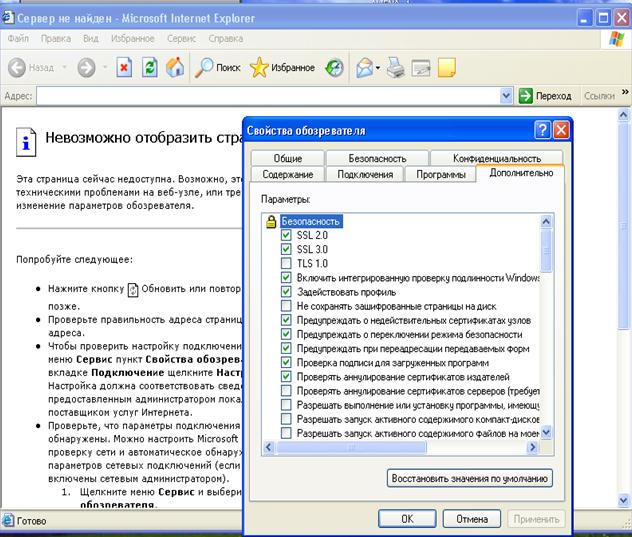Image resolution: width=632 pixels, height=537 pixels.
Task: Click the Refresh page icon
Action: pos(150,67)
